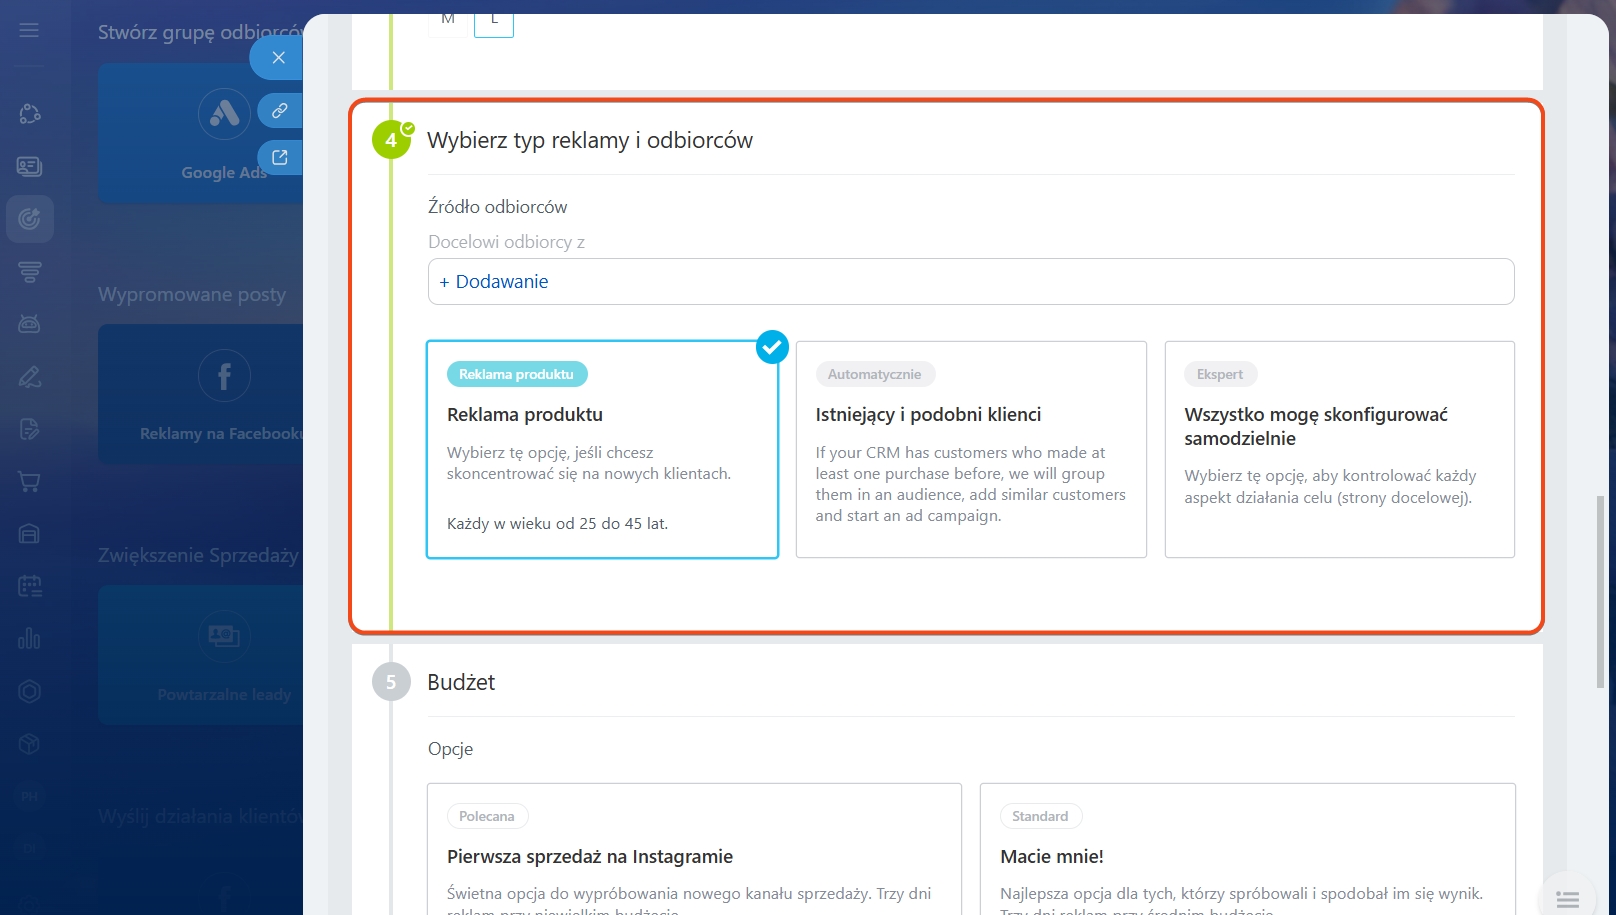Click step 5 Budżet number marker
Screen dimensions: 1616x915
pos(391,682)
